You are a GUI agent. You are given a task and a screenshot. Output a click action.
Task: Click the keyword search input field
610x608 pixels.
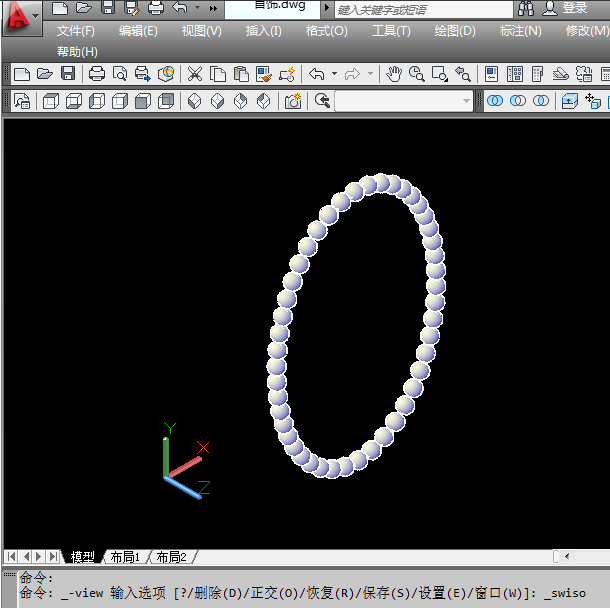(x=420, y=9)
